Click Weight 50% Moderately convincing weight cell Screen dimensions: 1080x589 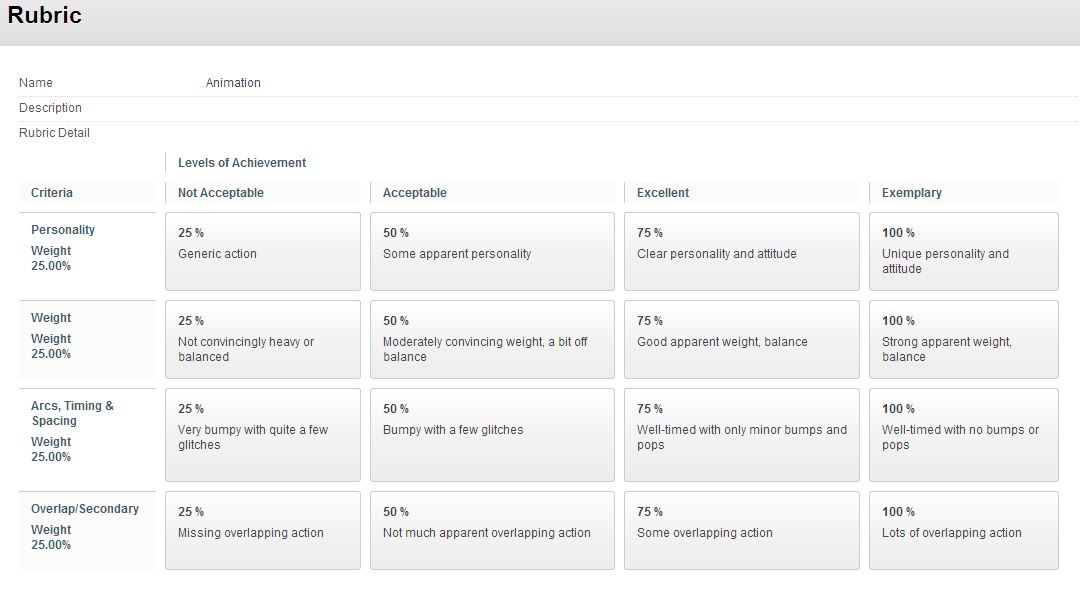(491, 340)
